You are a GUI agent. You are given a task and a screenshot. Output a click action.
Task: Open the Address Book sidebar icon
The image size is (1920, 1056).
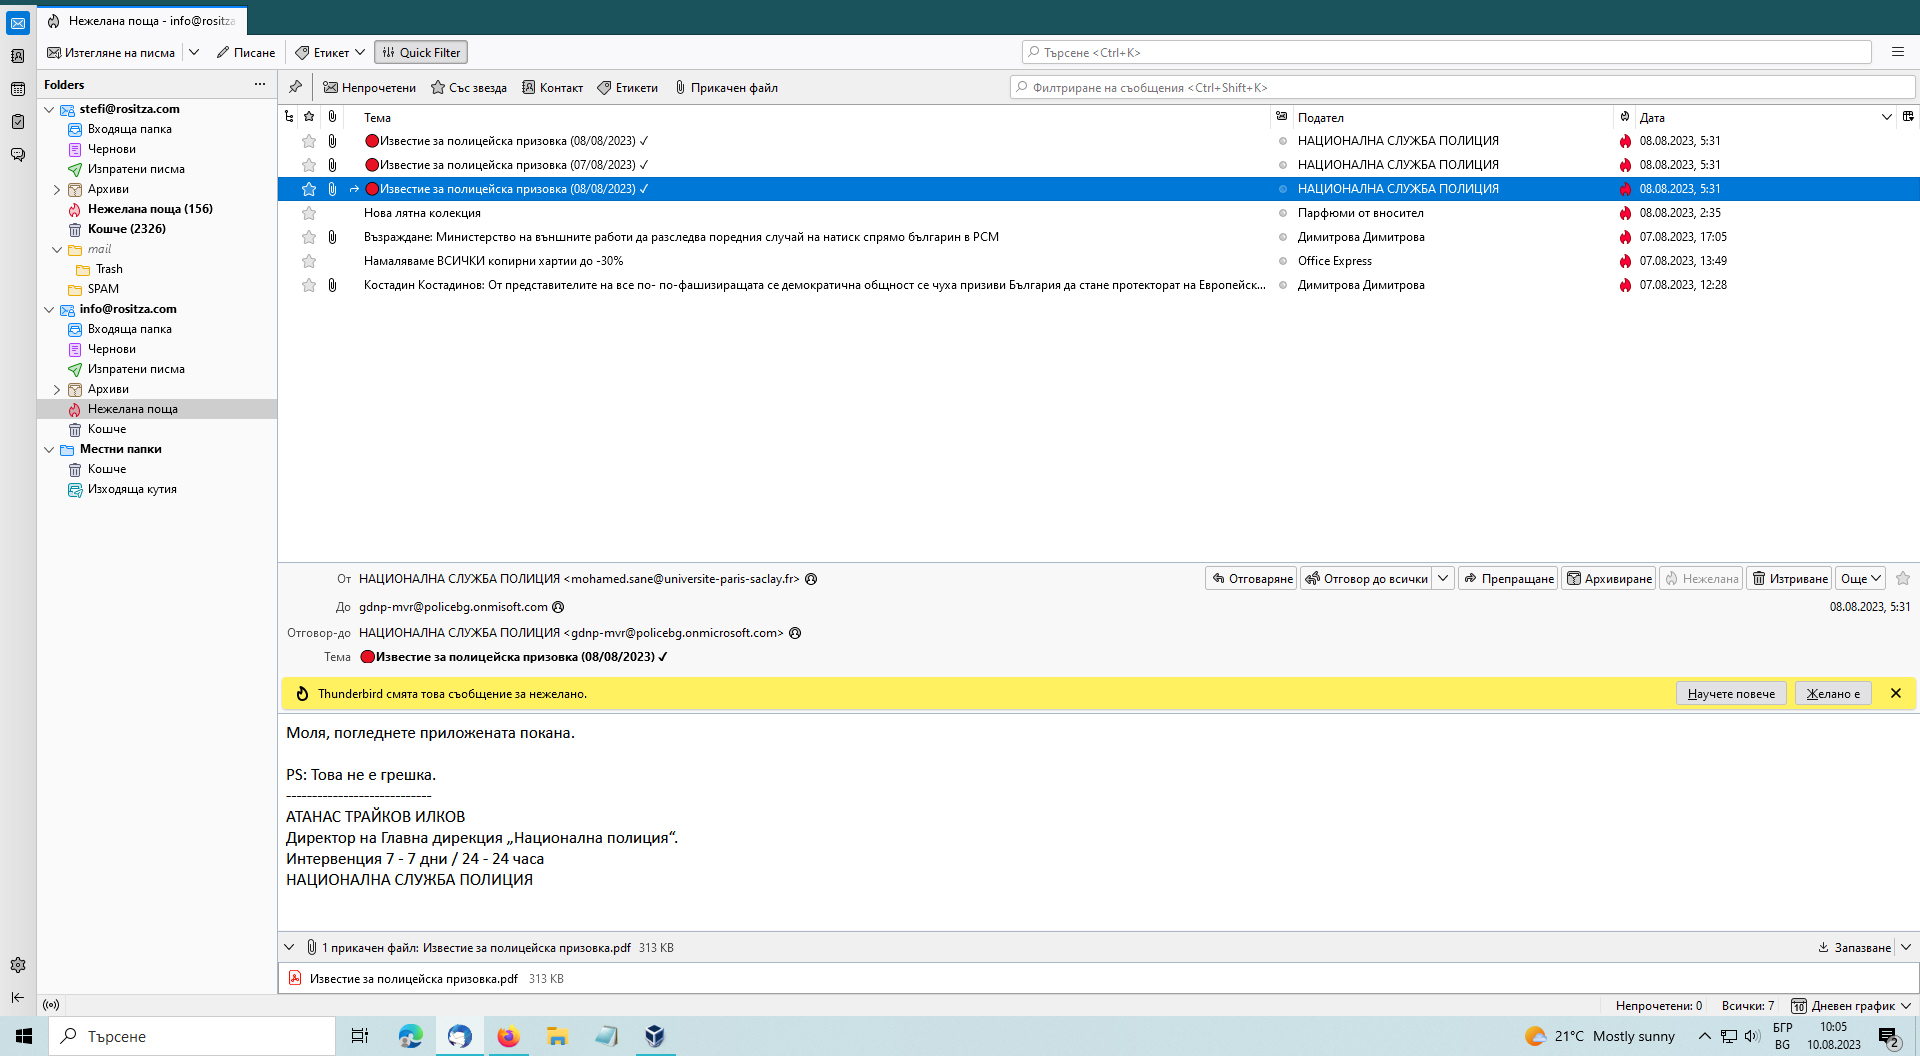[x=18, y=56]
